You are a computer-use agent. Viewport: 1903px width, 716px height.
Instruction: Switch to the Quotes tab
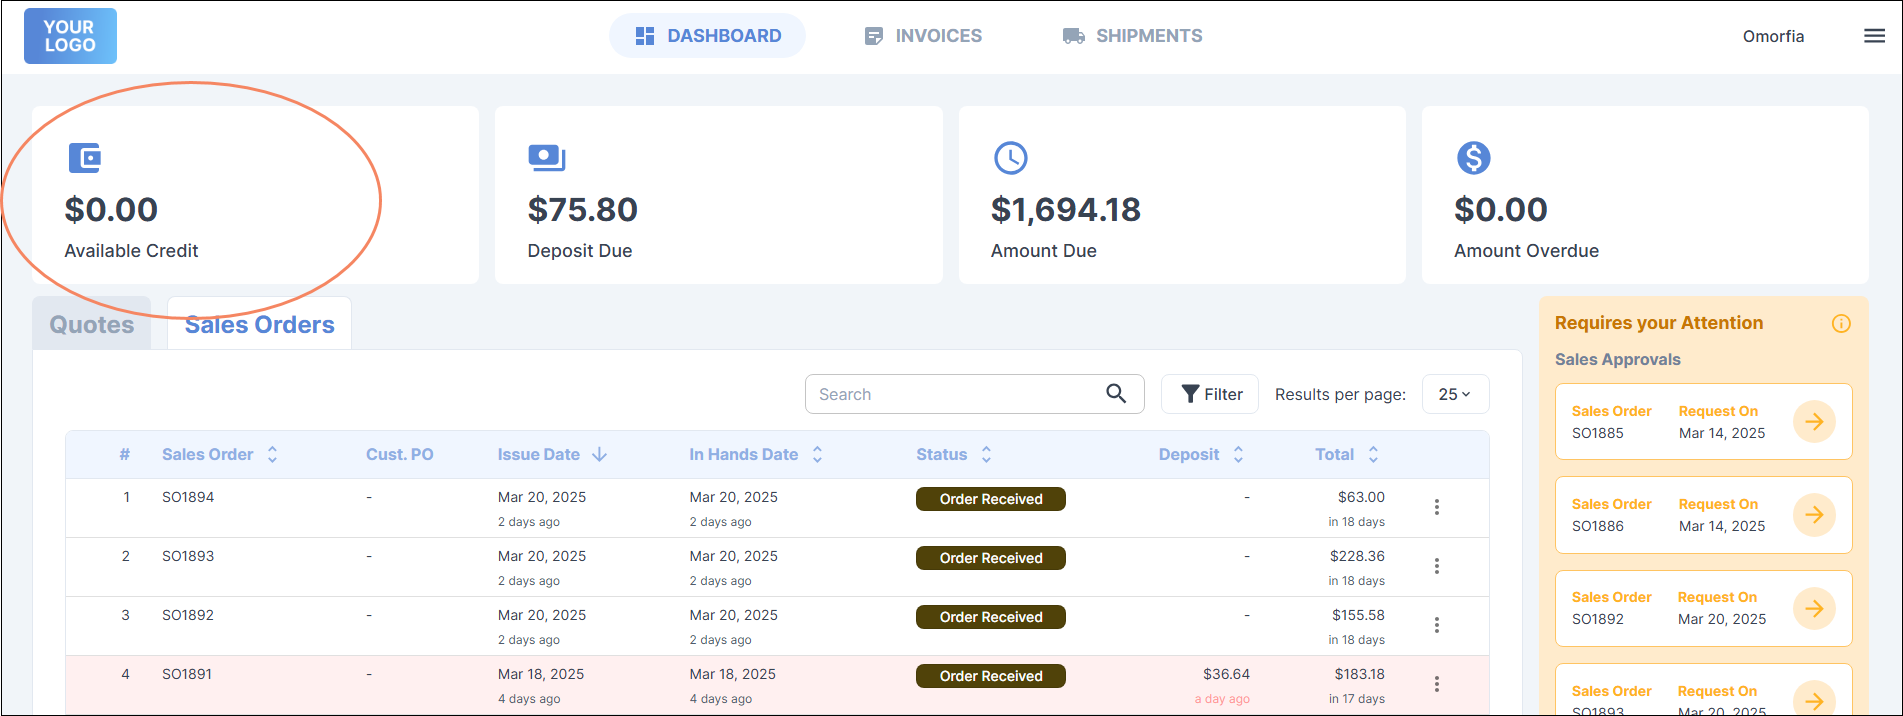click(x=92, y=324)
